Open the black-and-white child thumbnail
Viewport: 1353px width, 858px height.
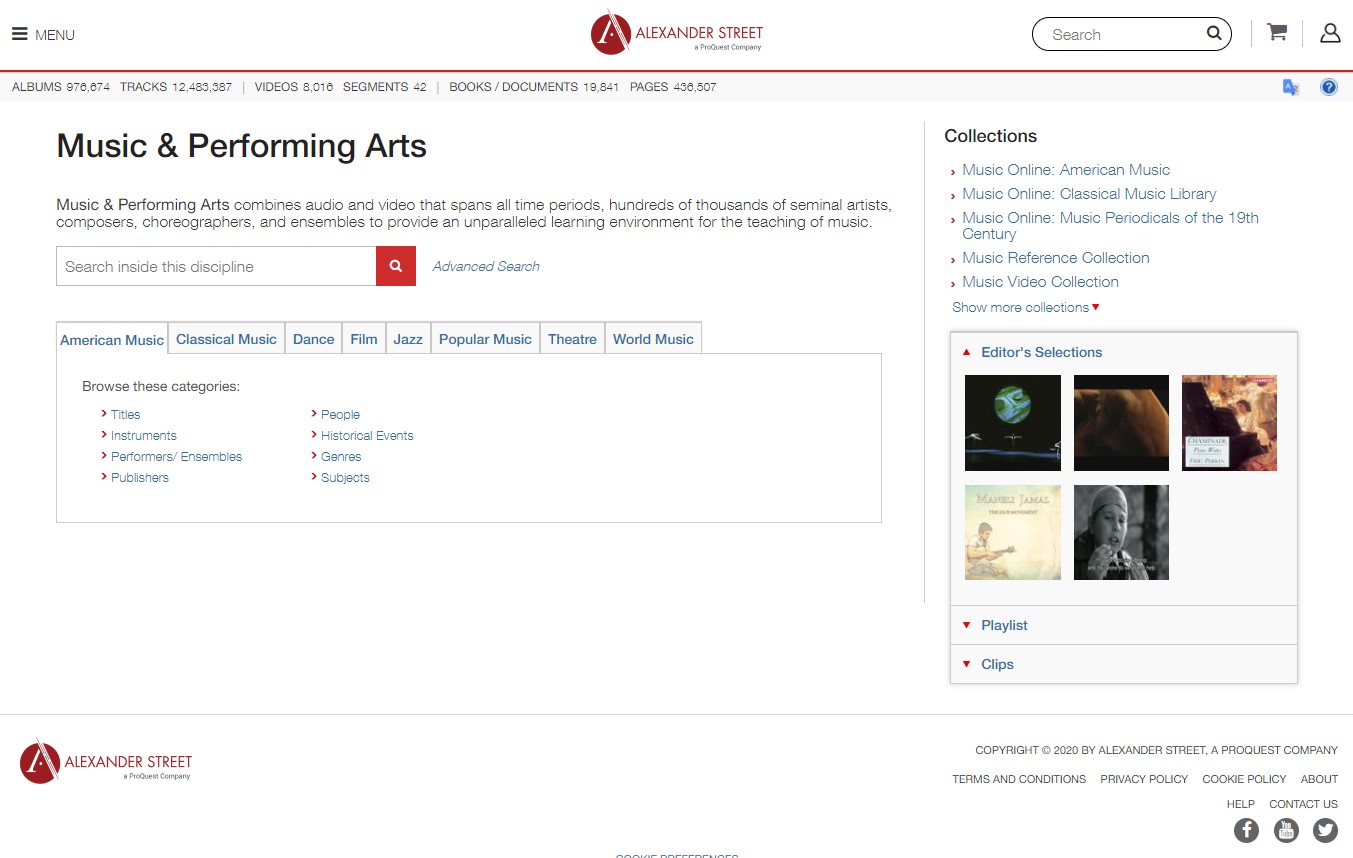pos(1121,532)
